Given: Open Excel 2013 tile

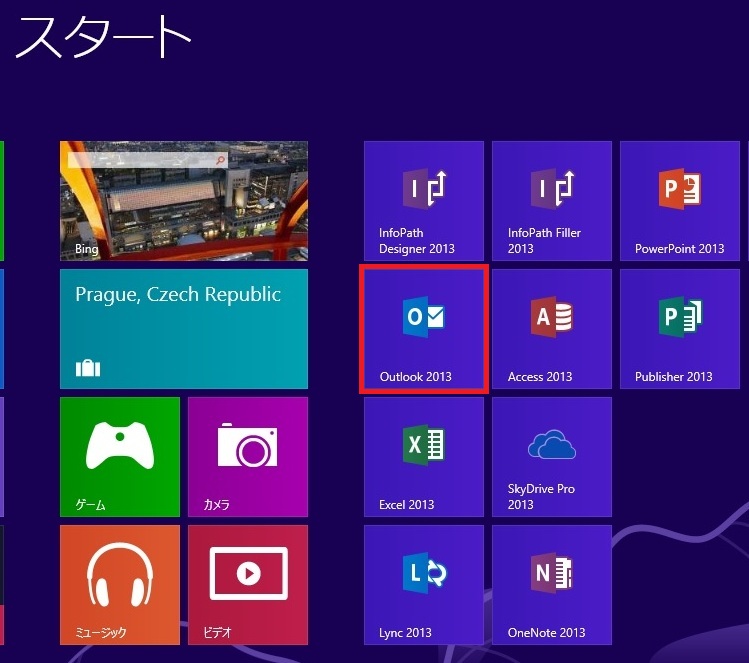Looking at the screenshot, I should 424,457.
